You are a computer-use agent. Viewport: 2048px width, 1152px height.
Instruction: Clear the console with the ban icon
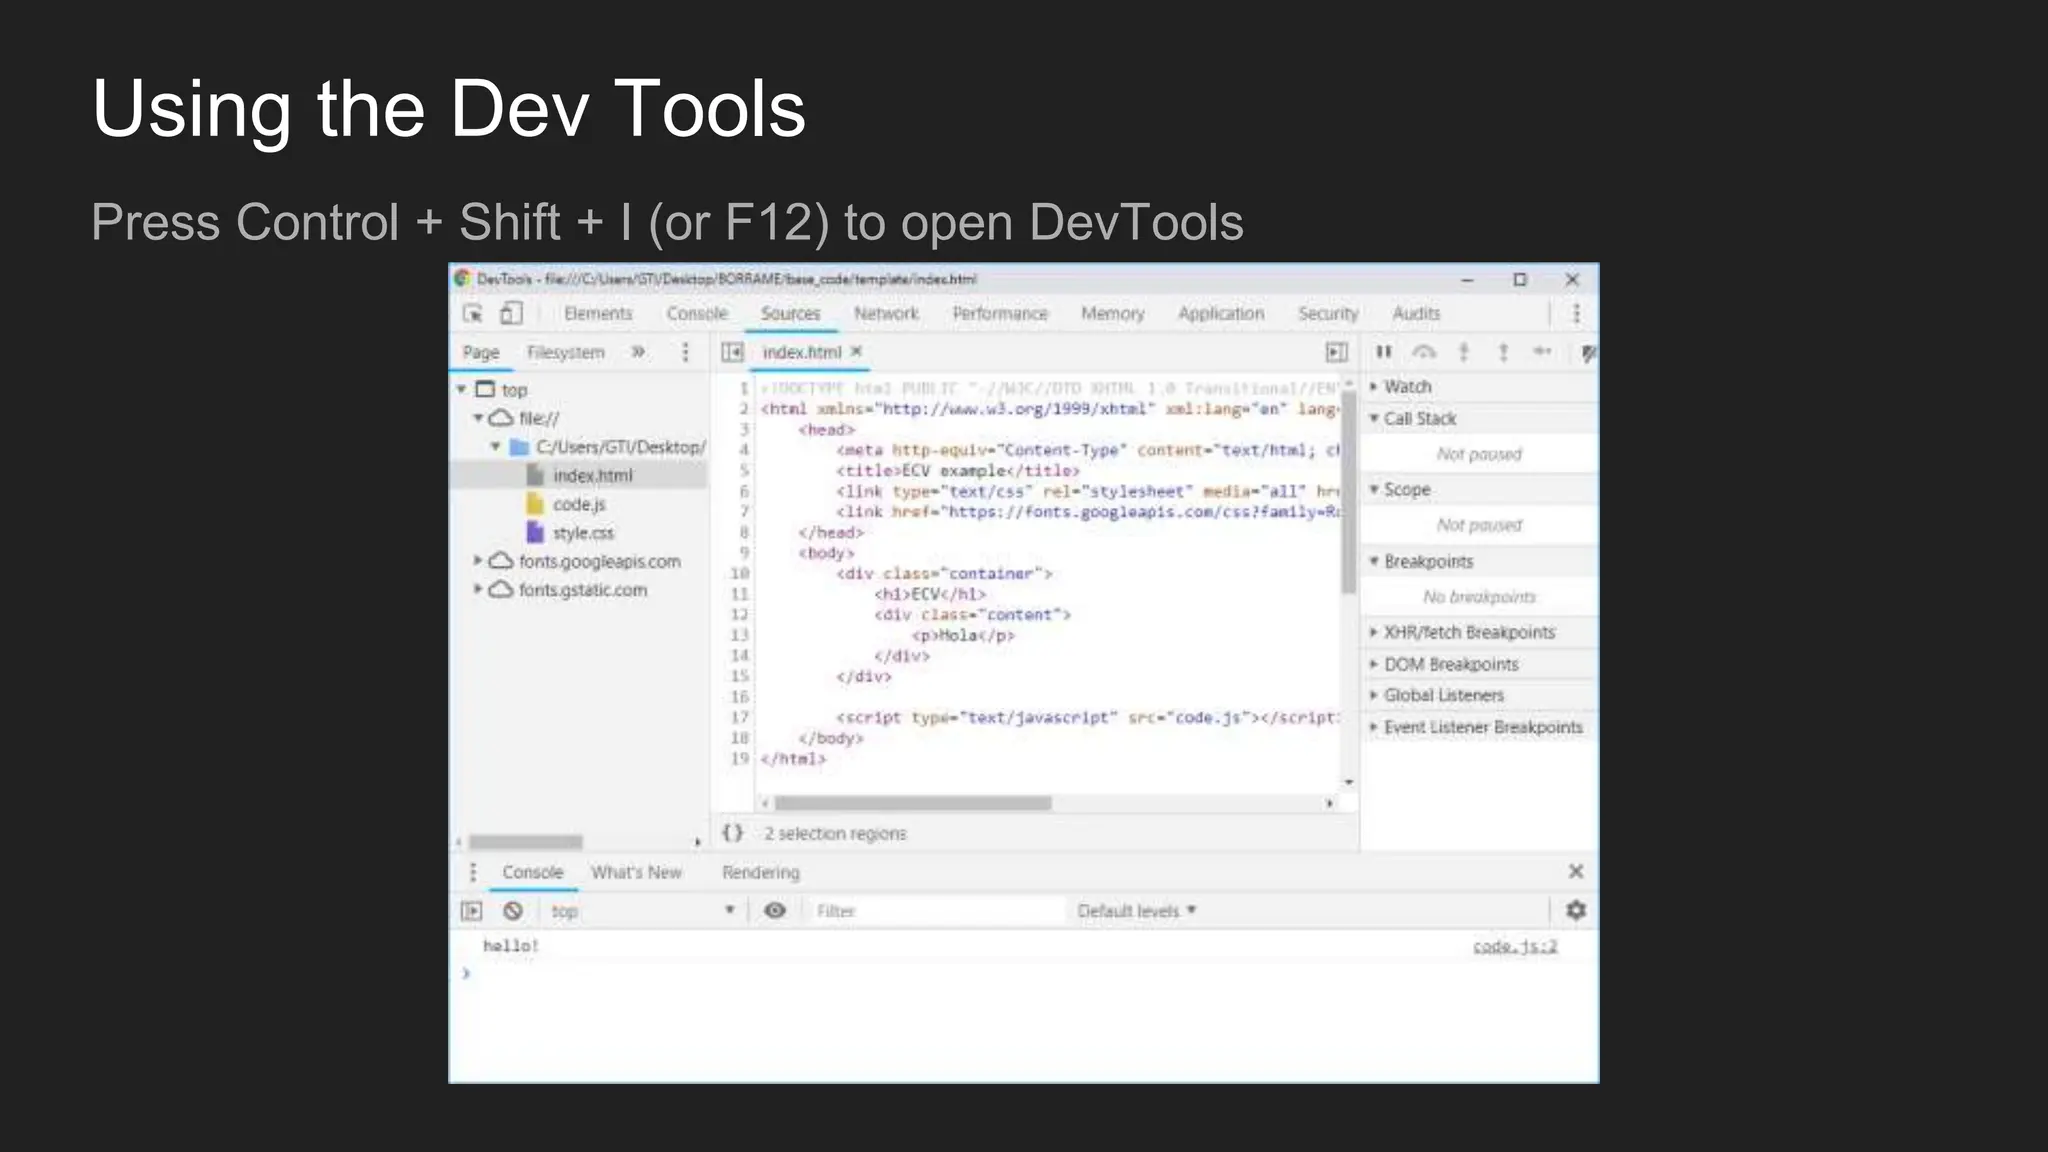pyautogui.click(x=513, y=911)
